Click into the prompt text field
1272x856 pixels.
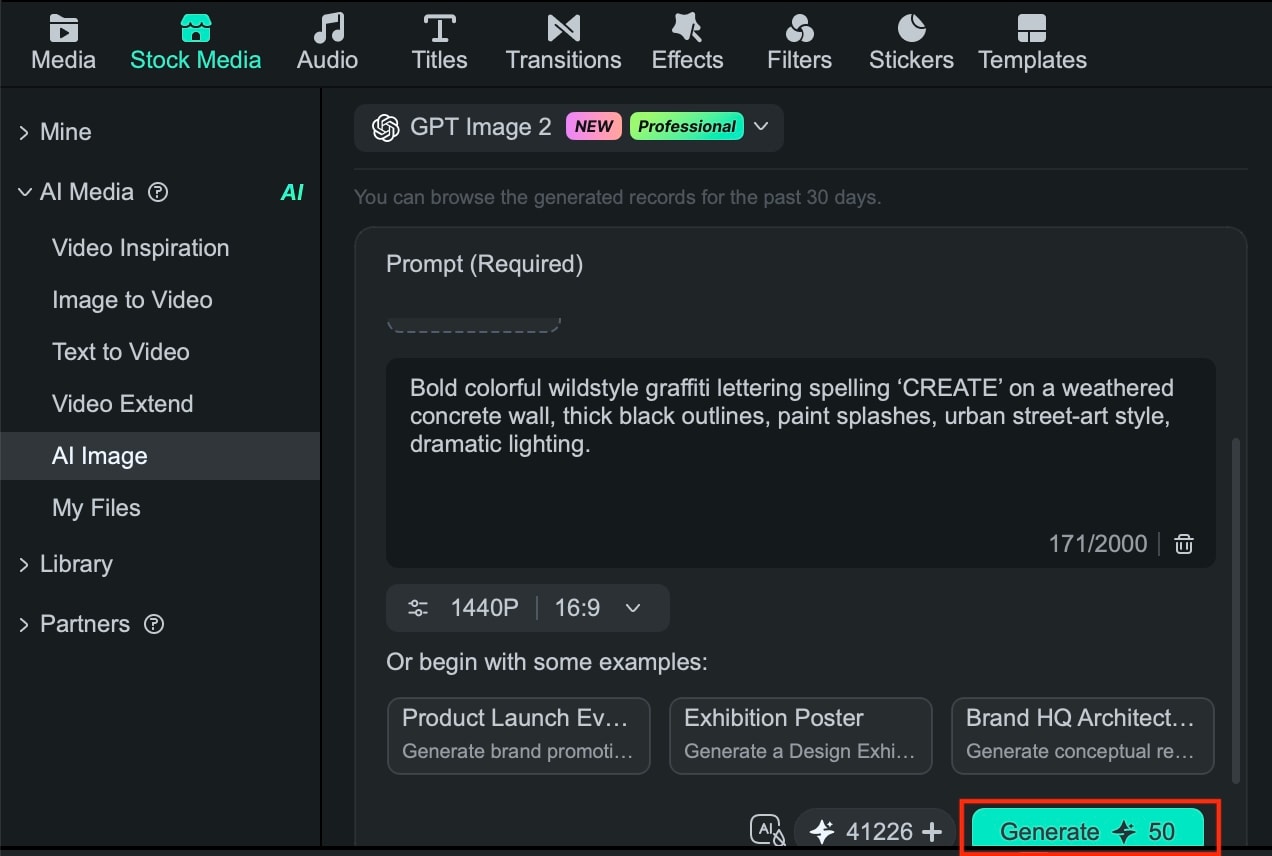click(800, 462)
